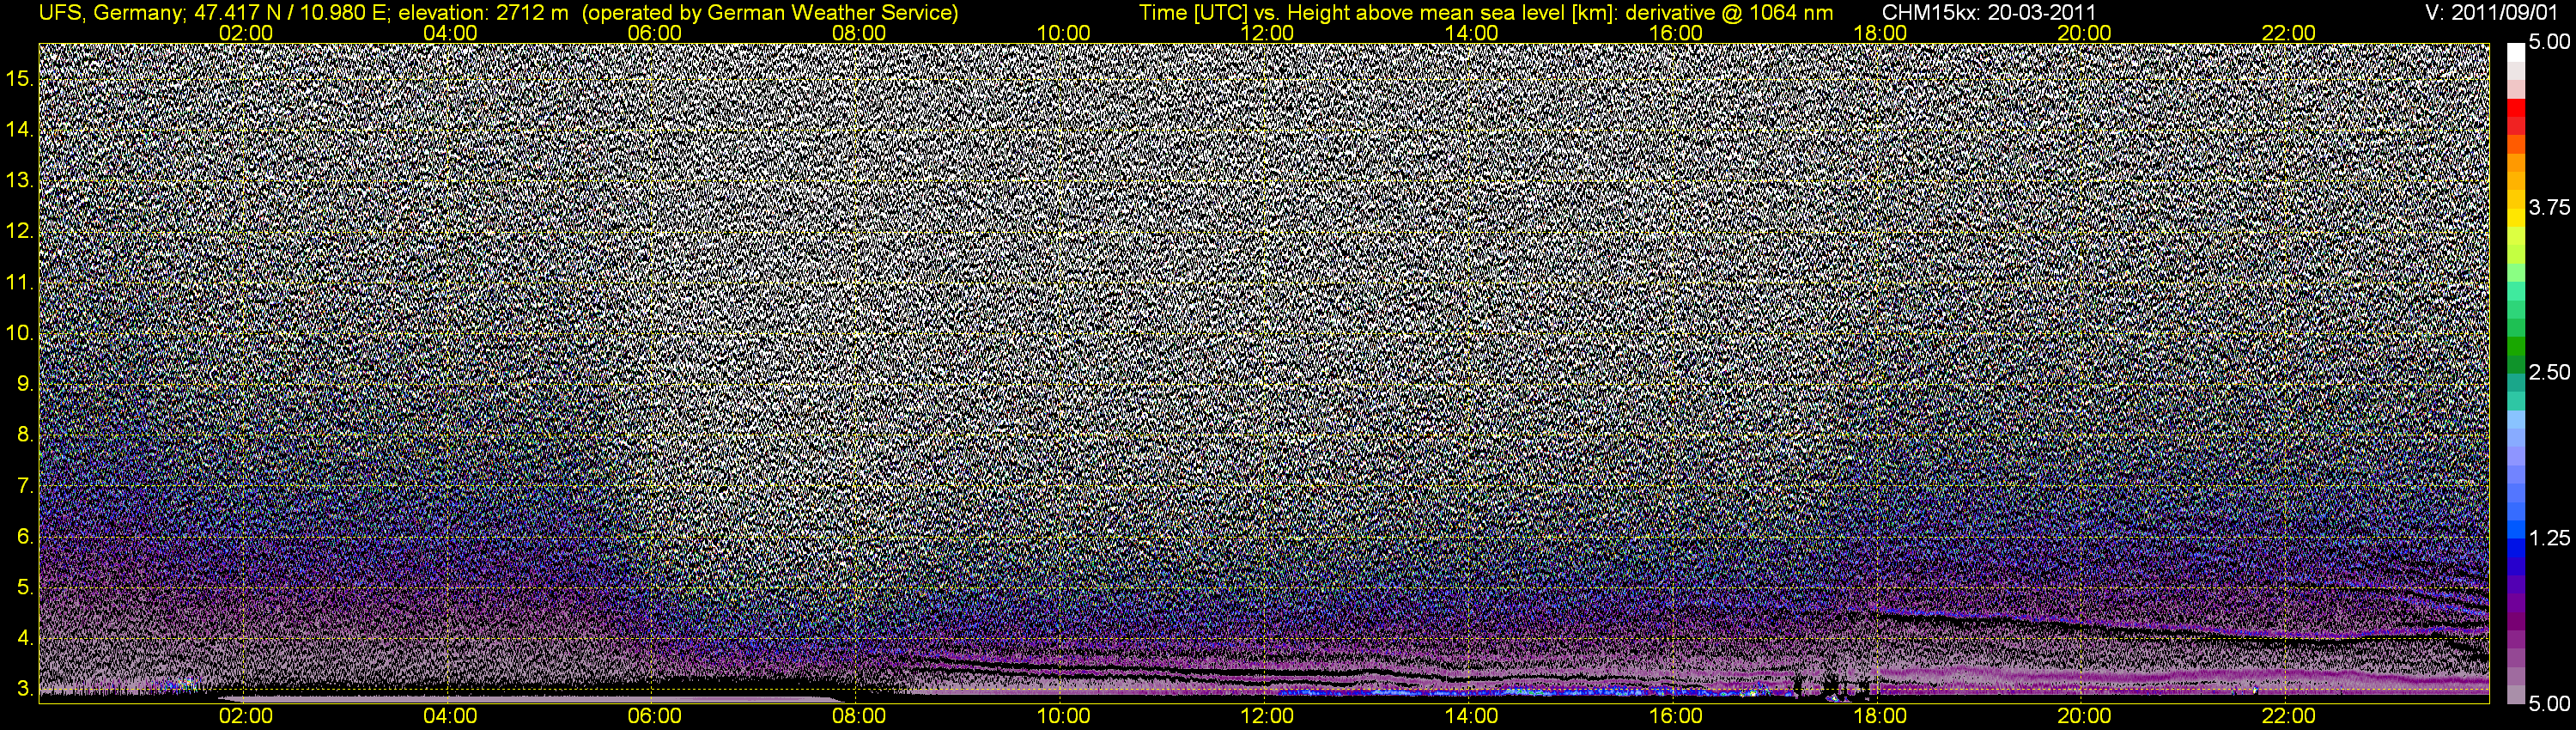
Task: Click the '10:00' label on the bottom time axis
Action: pyautogui.click(x=1063, y=716)
